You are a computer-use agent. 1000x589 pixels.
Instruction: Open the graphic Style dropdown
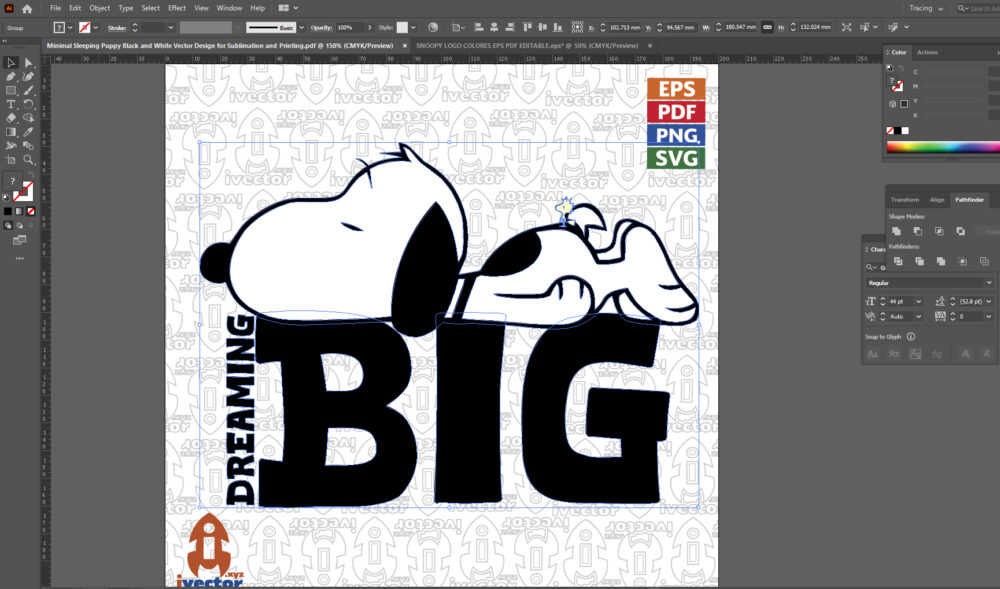pyautogui.click(x=413, y=27)
